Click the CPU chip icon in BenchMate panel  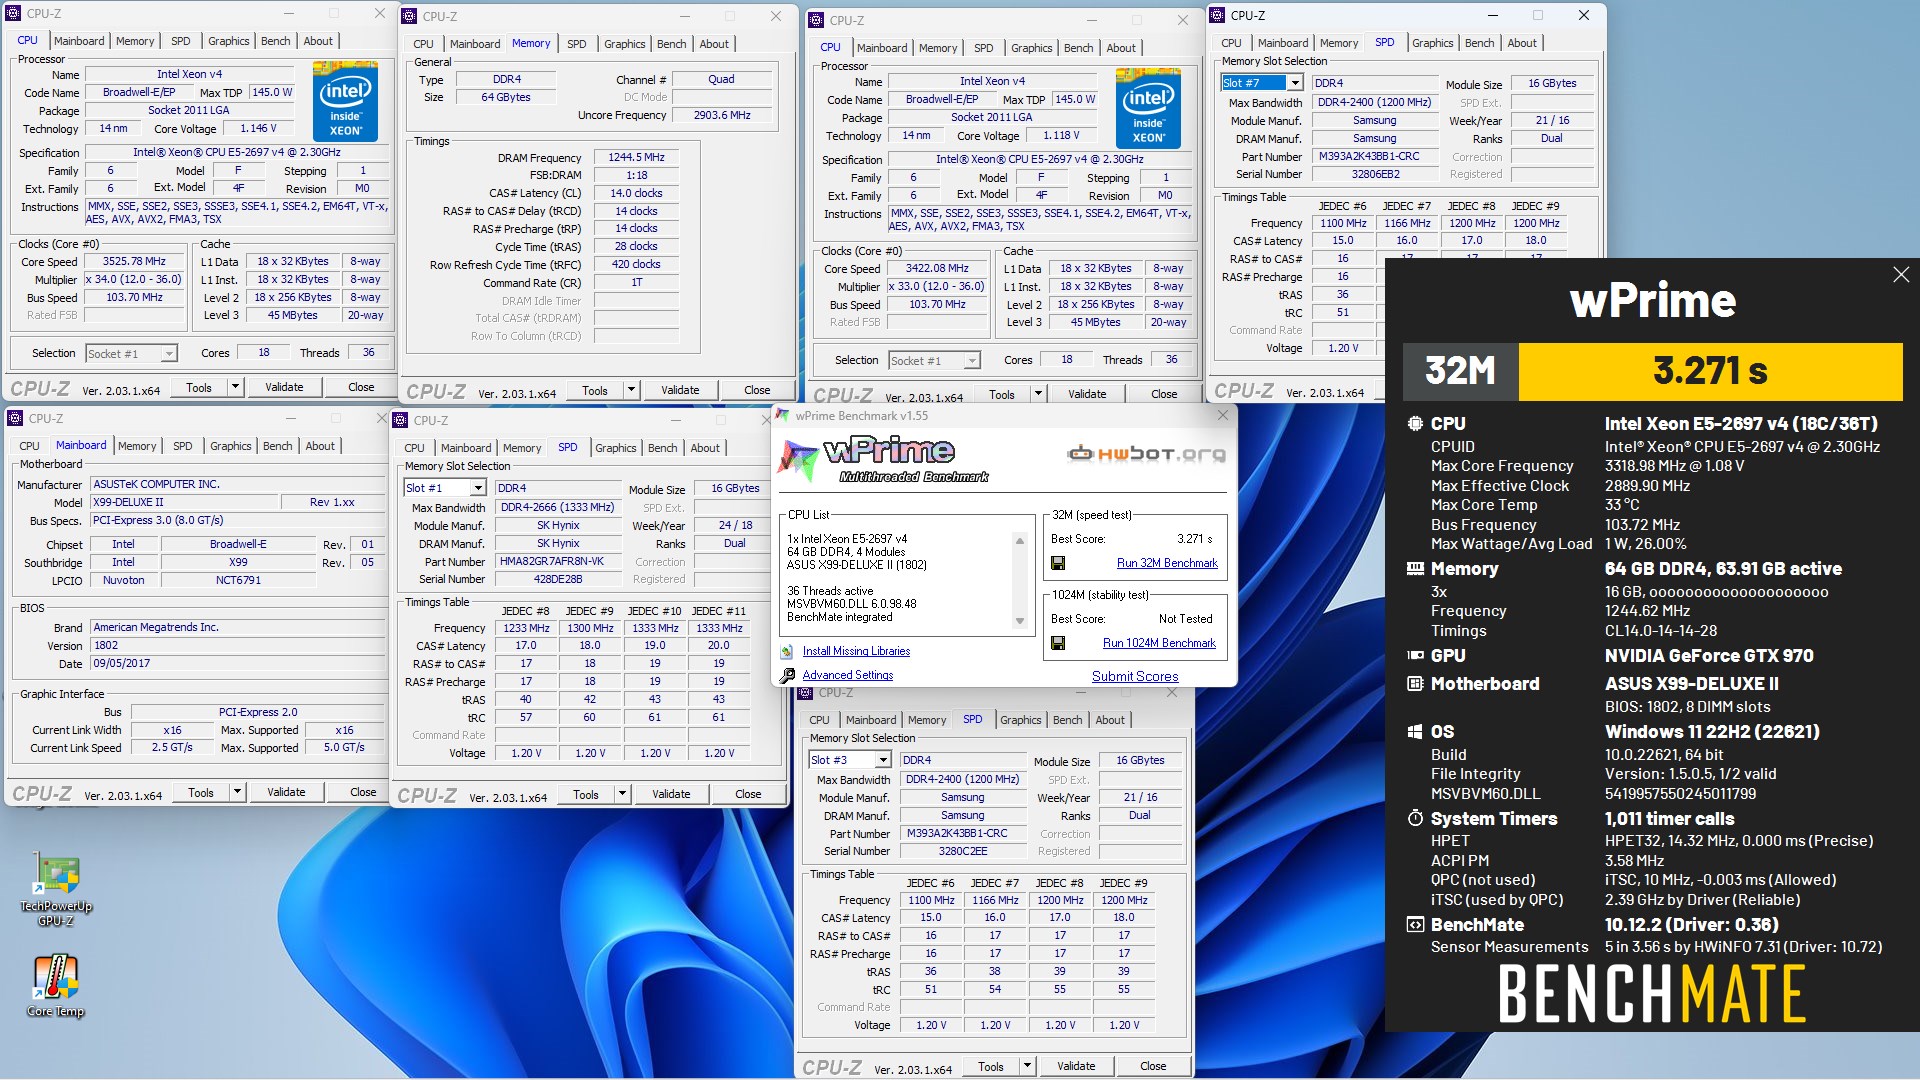(x=1415, y=424)
